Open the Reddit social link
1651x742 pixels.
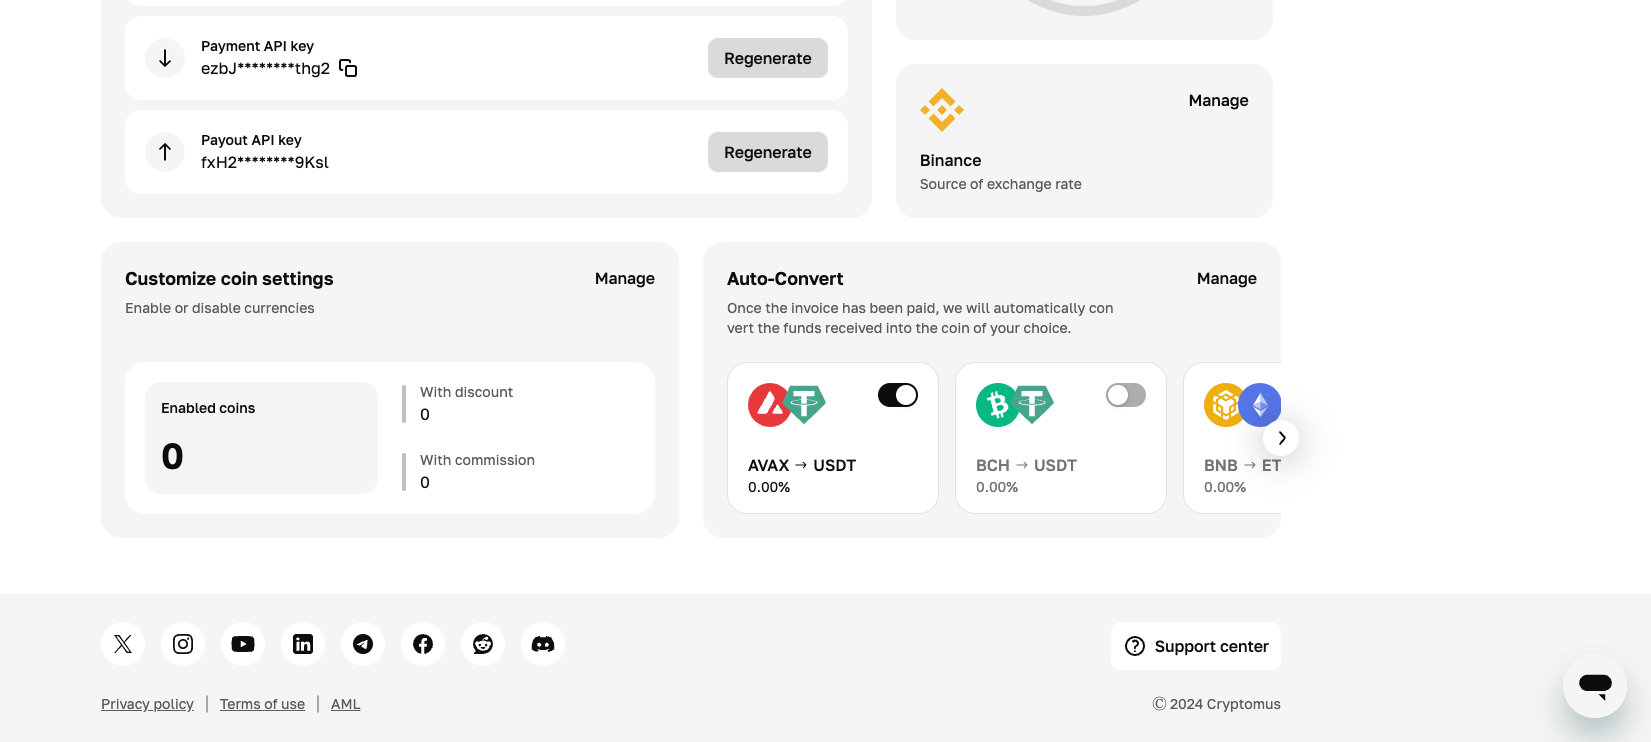(483, 644)
